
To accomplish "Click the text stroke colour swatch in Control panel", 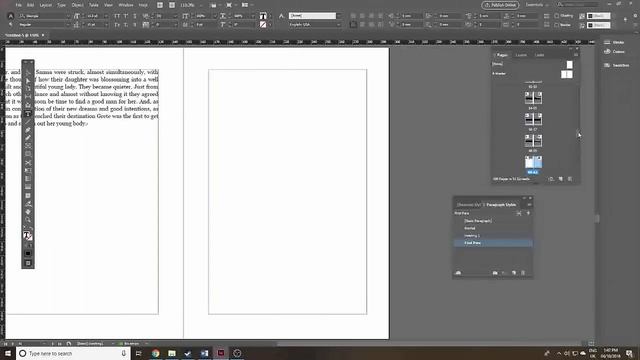I will (263, 25).
